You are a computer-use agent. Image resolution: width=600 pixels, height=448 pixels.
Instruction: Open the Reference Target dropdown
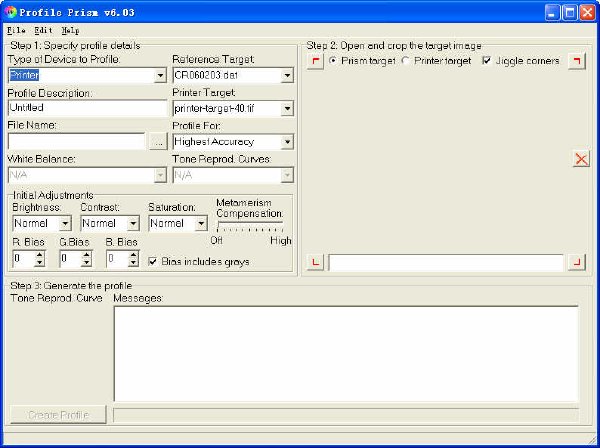point(287,75)
